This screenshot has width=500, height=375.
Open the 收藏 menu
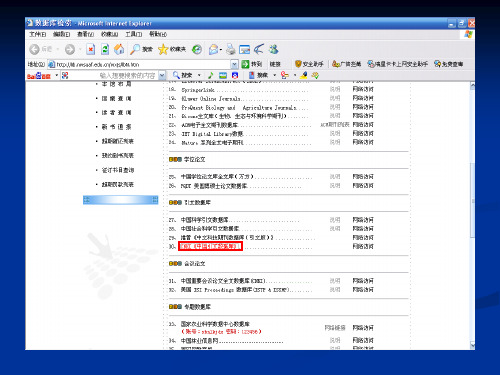[x=110, y=34]
